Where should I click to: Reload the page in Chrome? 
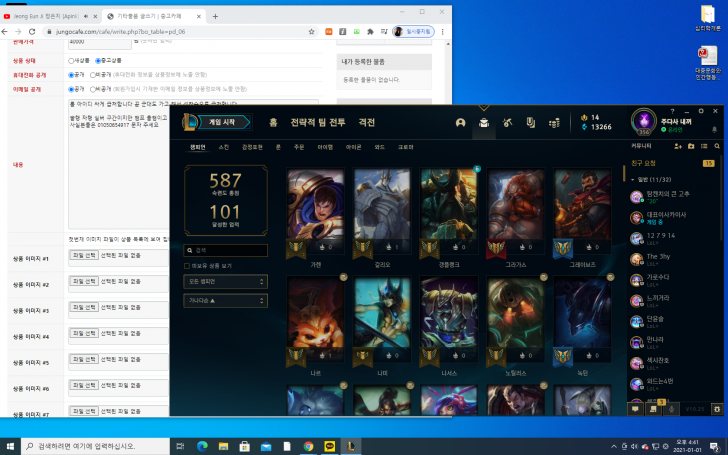(x=32, y=32)
